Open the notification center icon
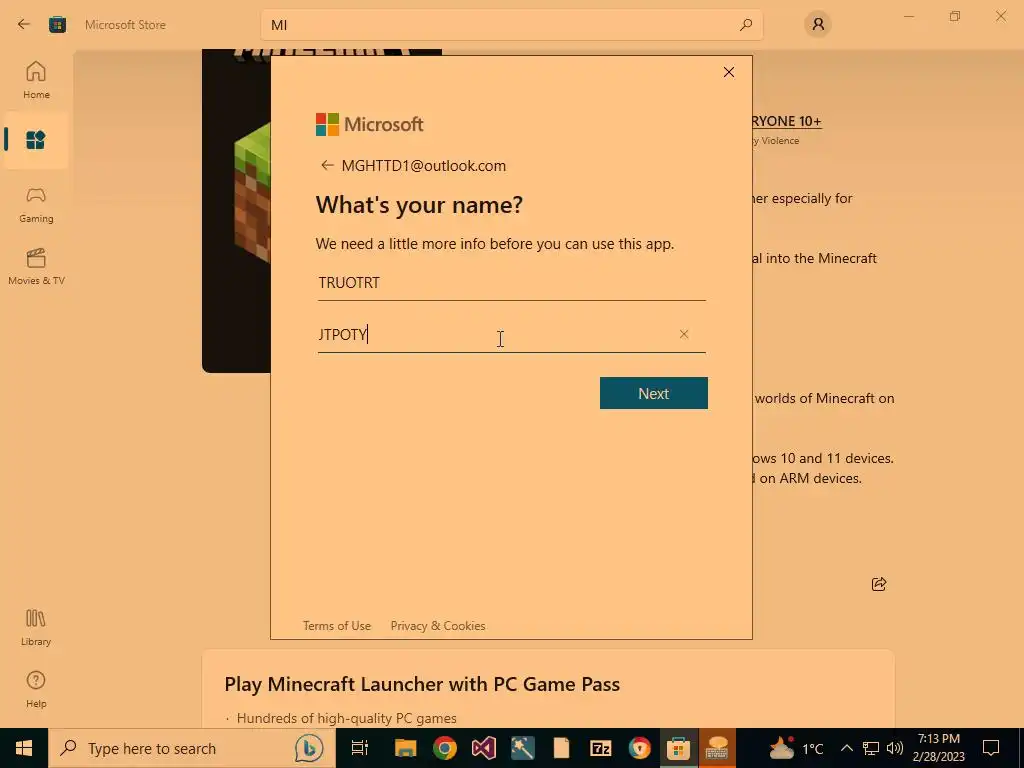The width and height of the screenshot is (1024, 768). (991, 748)
